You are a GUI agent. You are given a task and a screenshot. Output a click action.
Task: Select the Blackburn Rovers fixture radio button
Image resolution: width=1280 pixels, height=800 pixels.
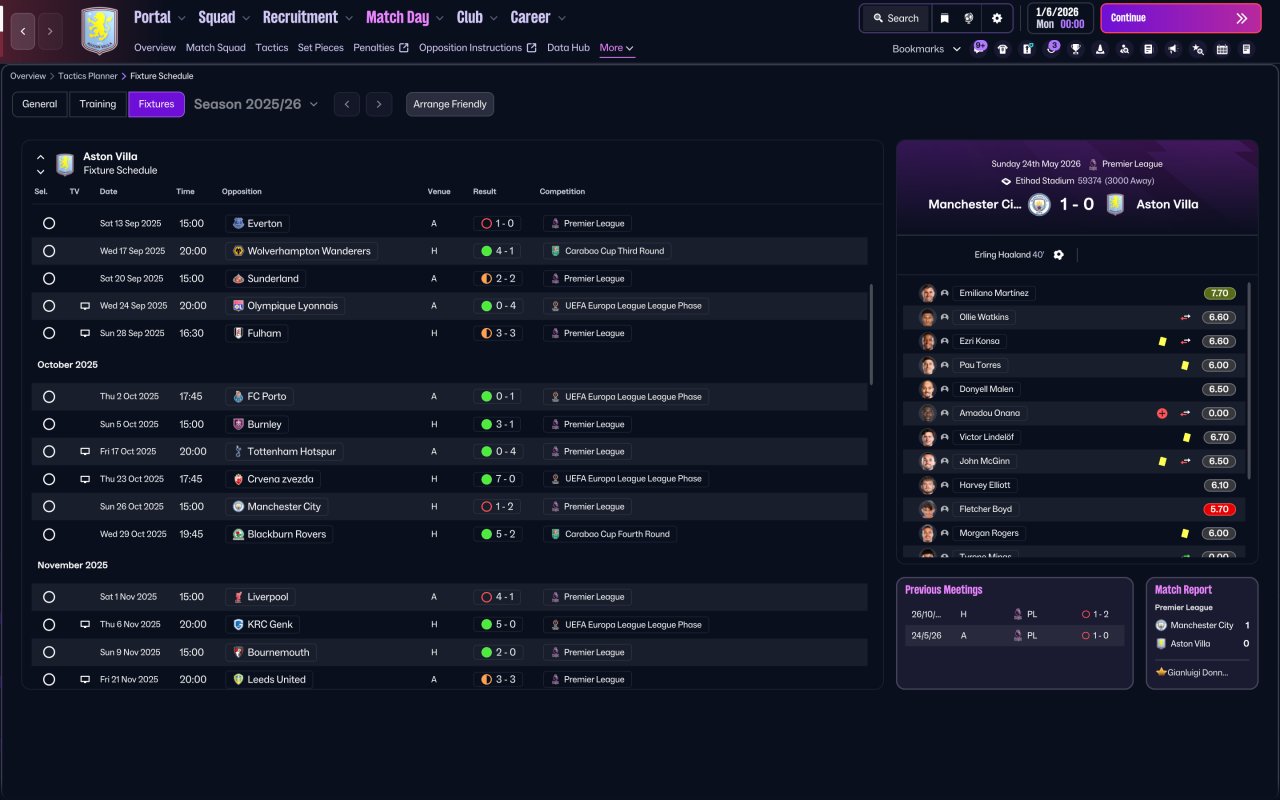[49, 535]
